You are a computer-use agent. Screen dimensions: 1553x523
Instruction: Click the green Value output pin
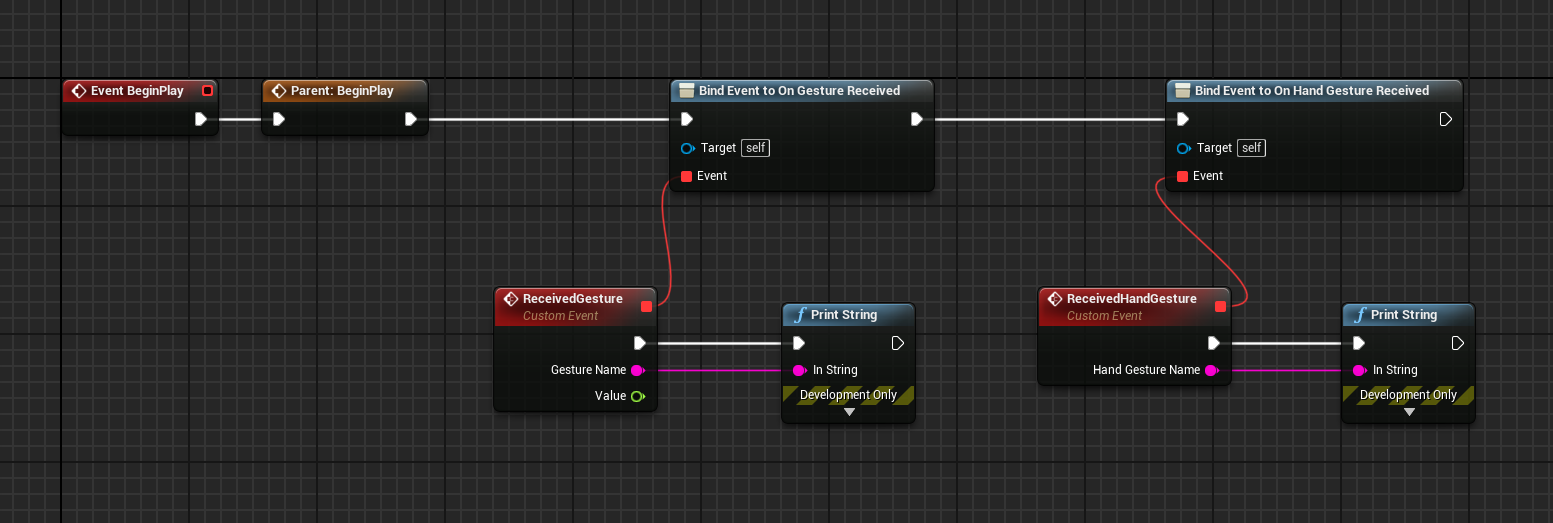(x=637, y=396)
